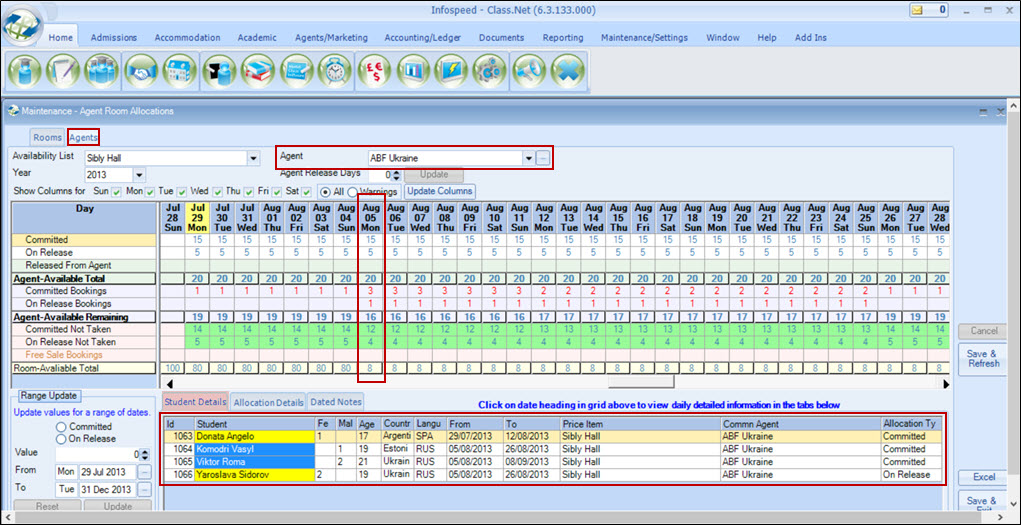Screen dimensions: 1021x525
Task: Open the Year dropdown
Action: 139,175
